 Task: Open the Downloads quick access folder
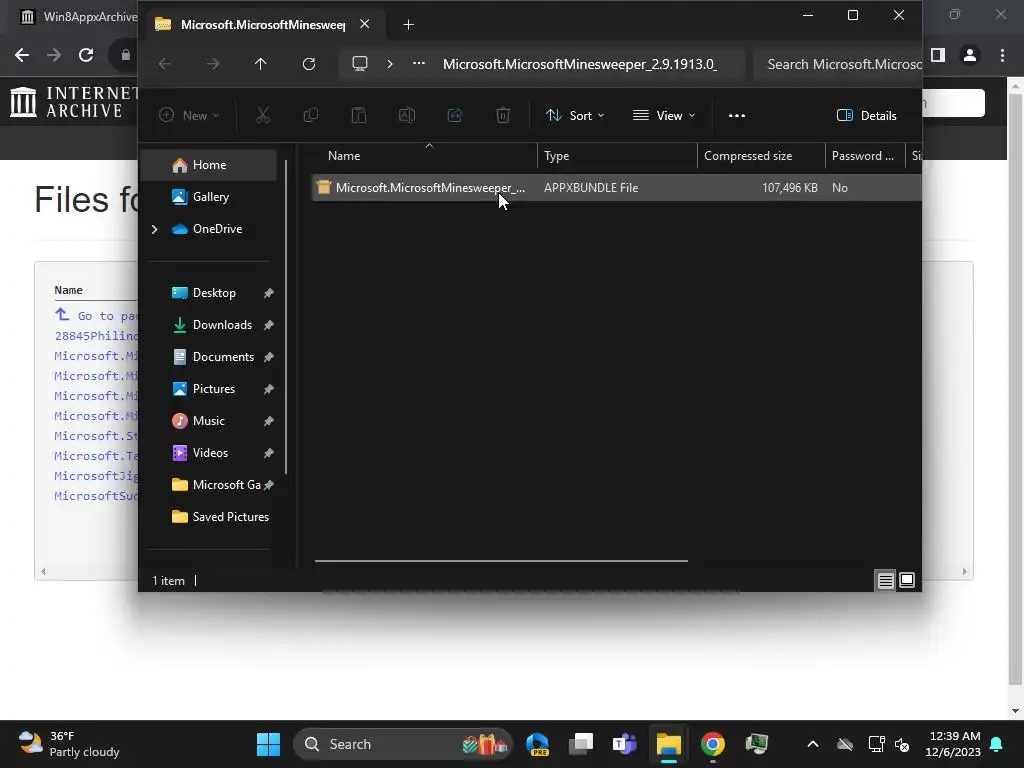222,325
